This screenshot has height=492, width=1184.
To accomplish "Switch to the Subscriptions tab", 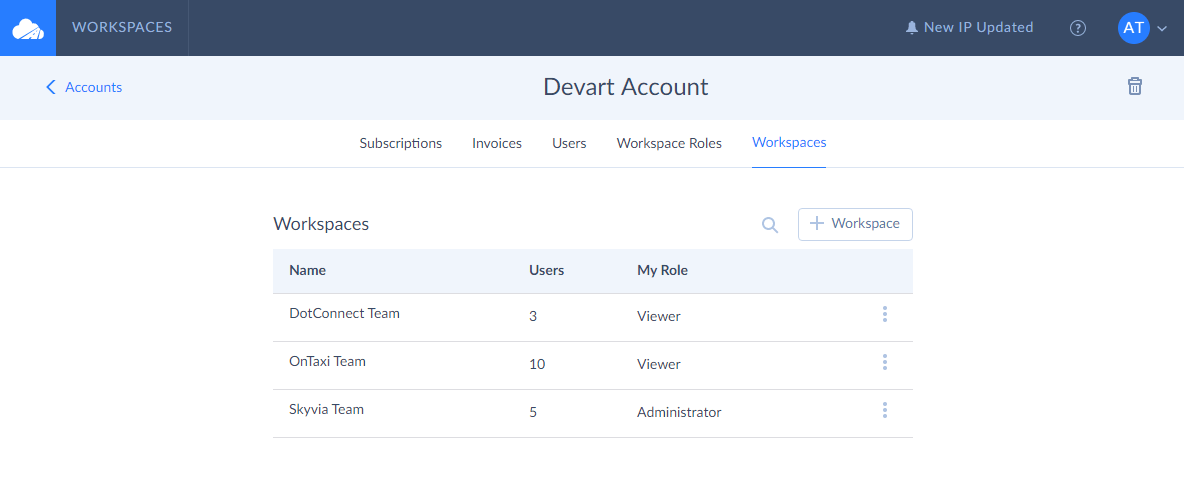I will pyautogui.click(x=400, y=143).
